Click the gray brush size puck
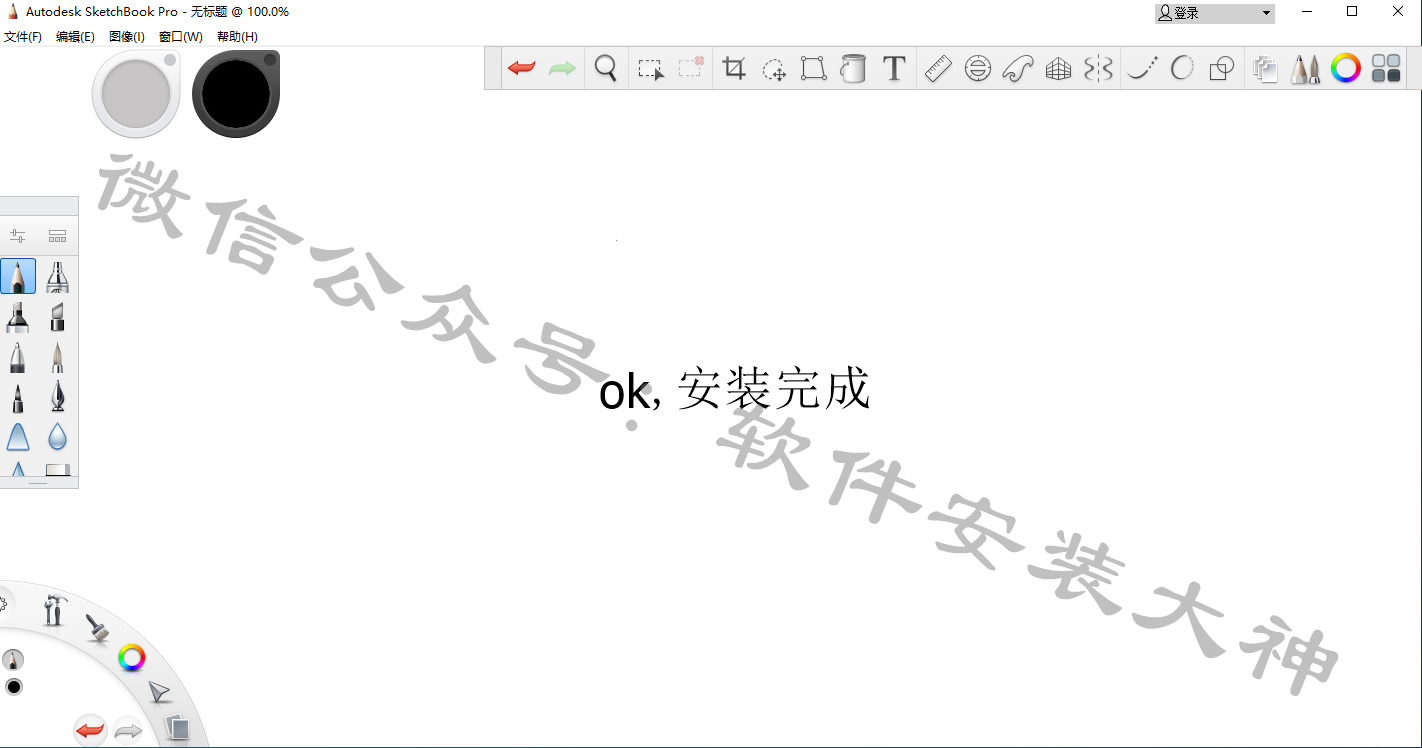Viewport: 1422px width, 748px height. [x=135, y=94]
